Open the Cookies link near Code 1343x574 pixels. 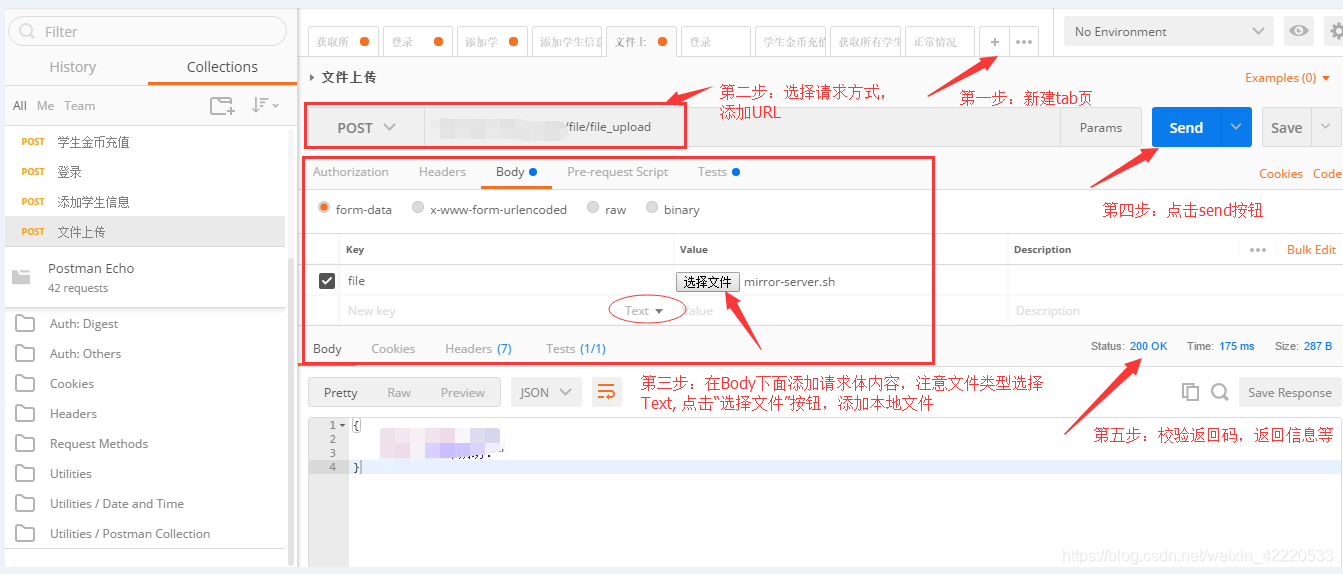pos(1281,173)
